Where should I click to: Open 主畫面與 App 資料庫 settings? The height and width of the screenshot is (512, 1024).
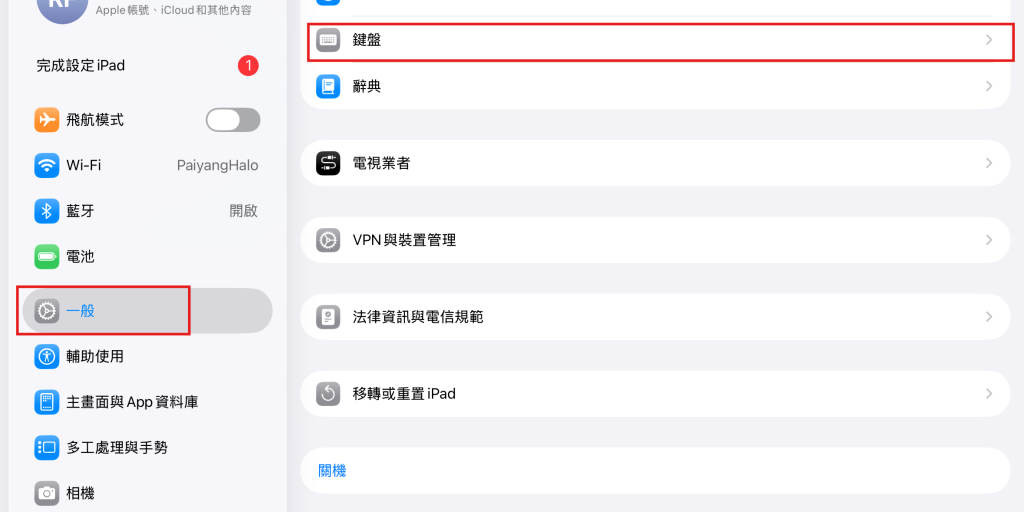148,402
